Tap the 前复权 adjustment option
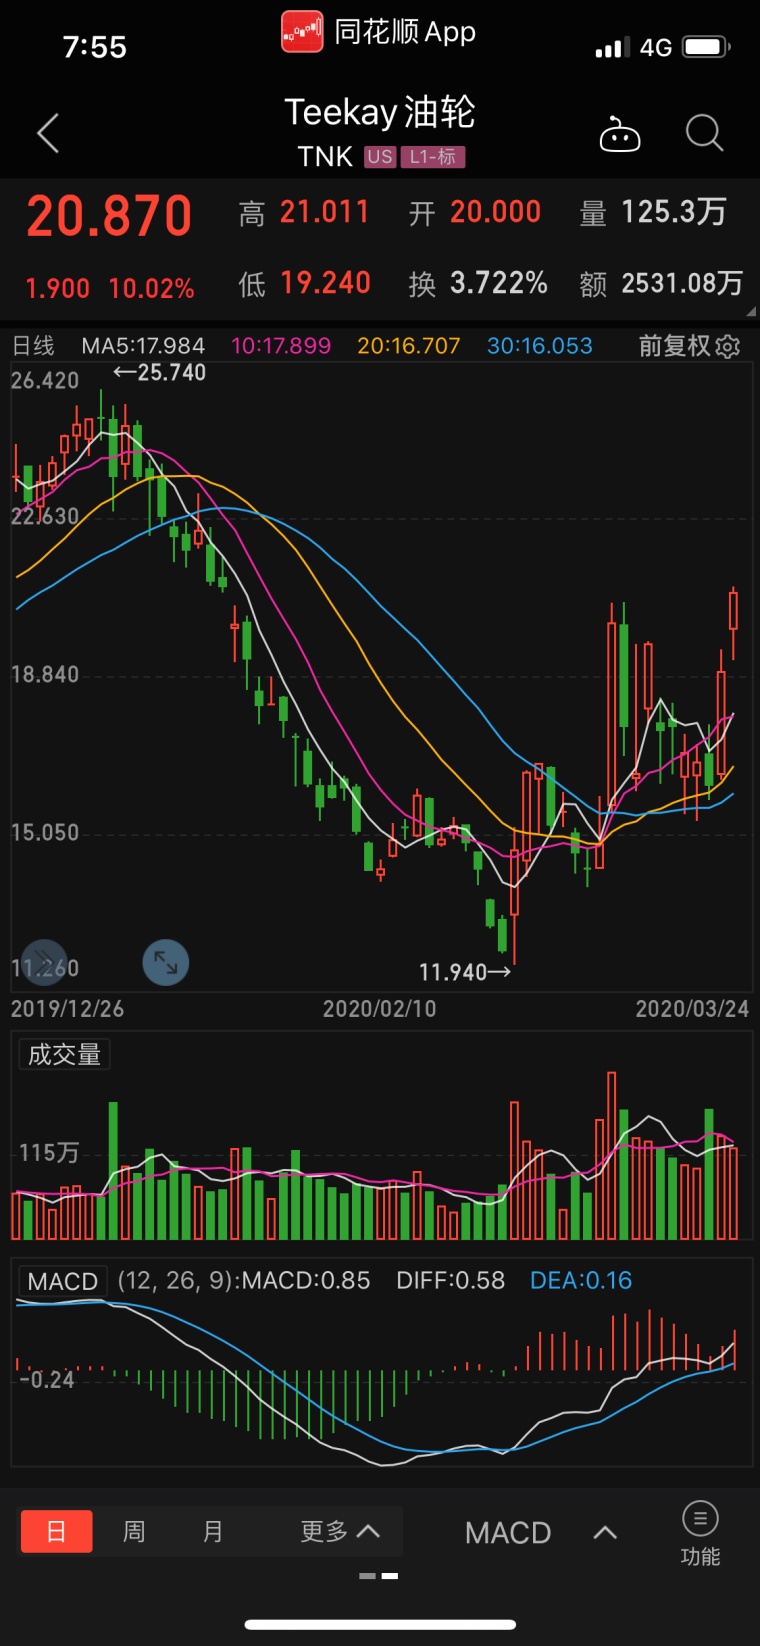Screen dimensions: 760x1646 (x=675, y=346)
